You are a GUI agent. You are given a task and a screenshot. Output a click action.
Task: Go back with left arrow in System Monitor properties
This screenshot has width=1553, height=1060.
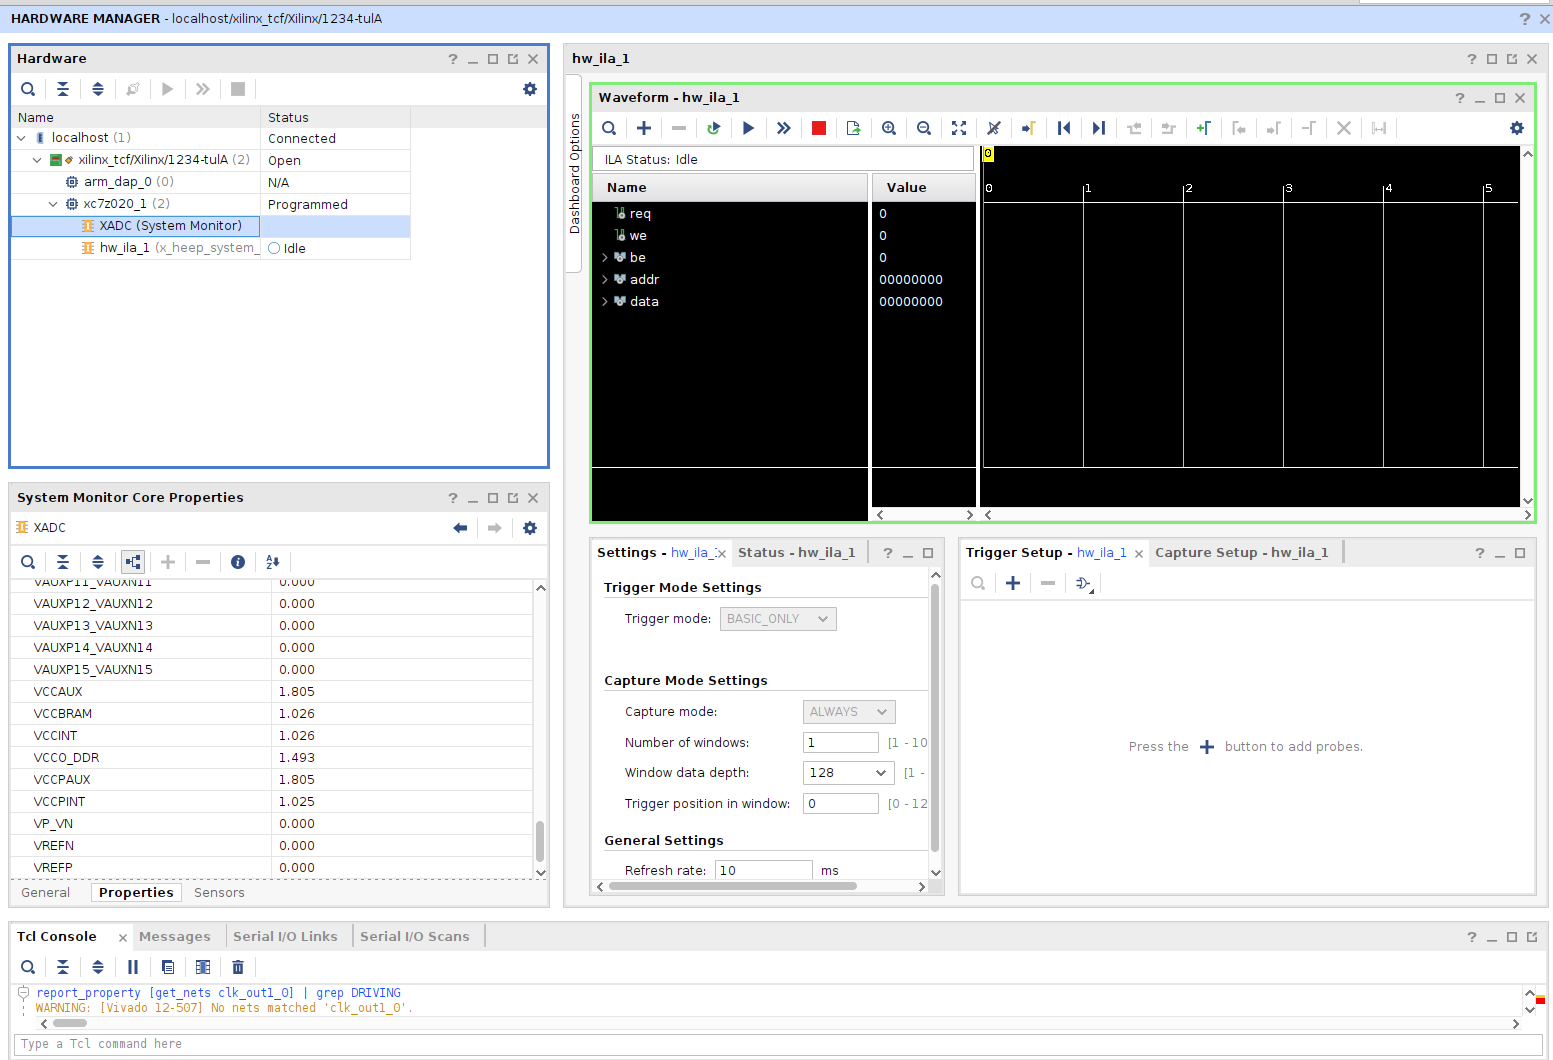(x=460, y=528)
